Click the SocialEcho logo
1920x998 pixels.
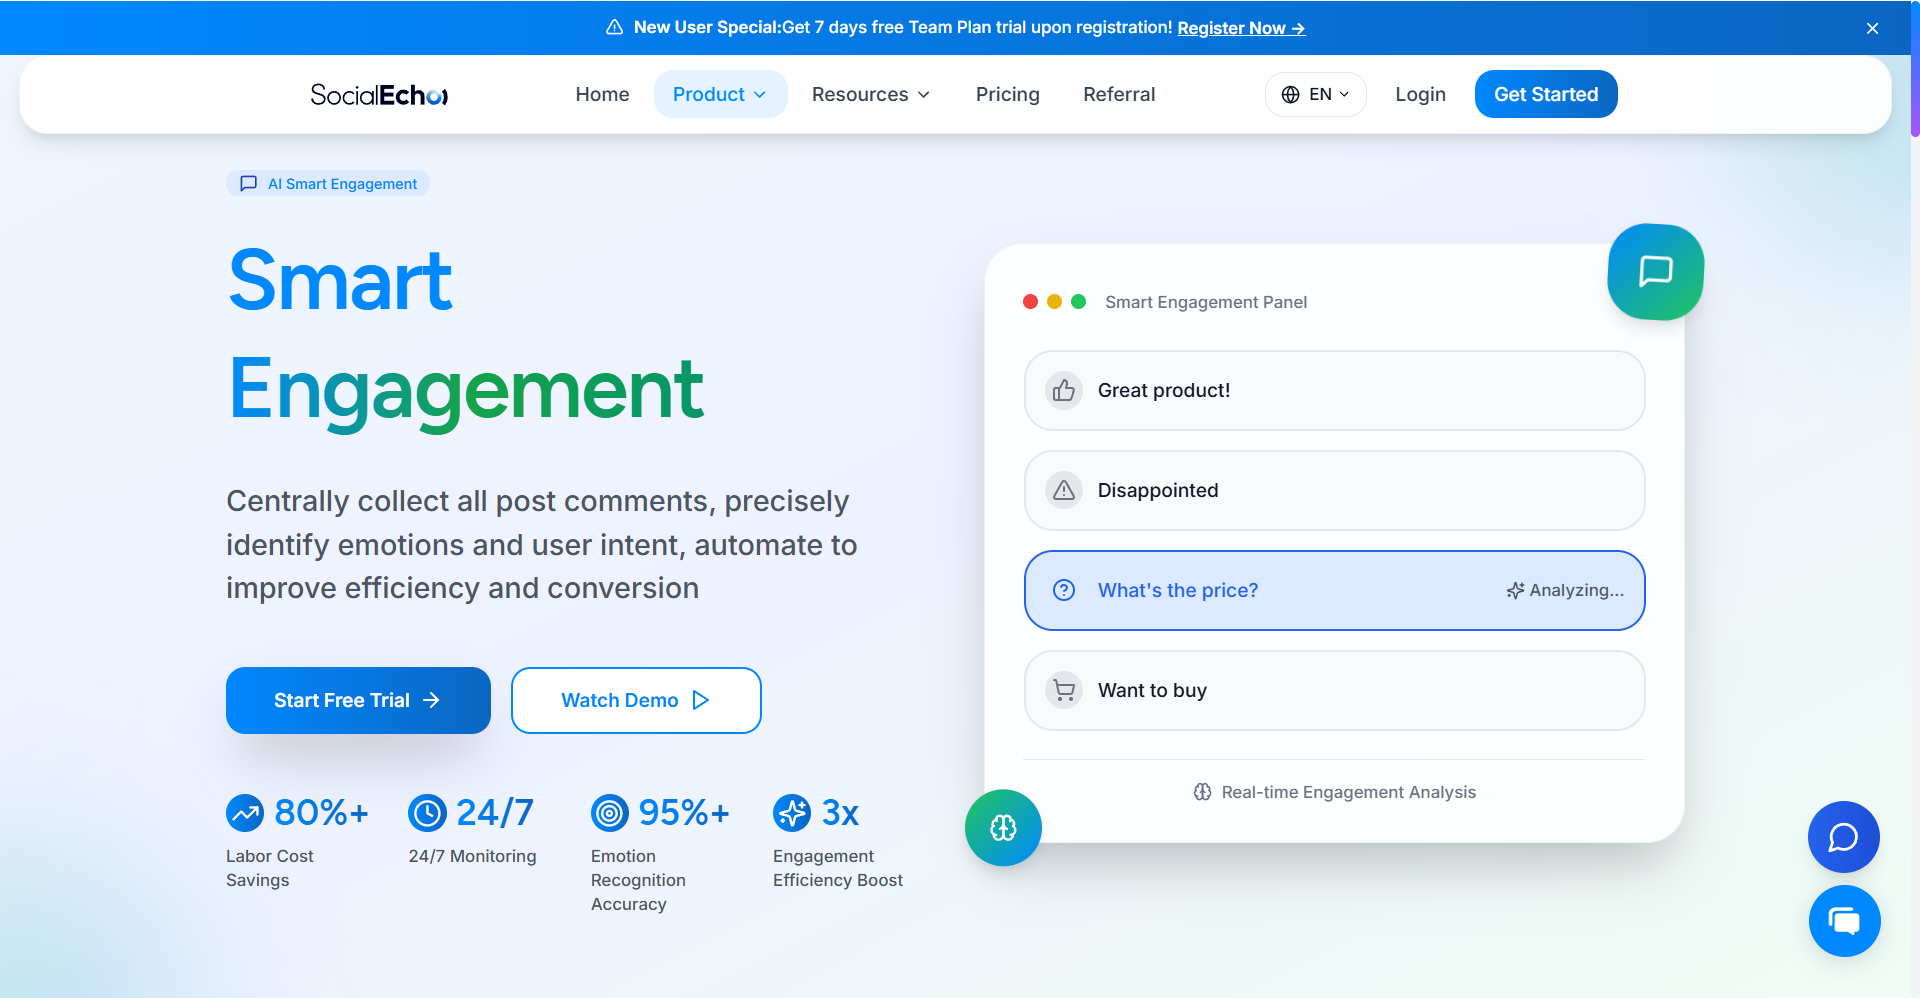[x=379, y=95]
